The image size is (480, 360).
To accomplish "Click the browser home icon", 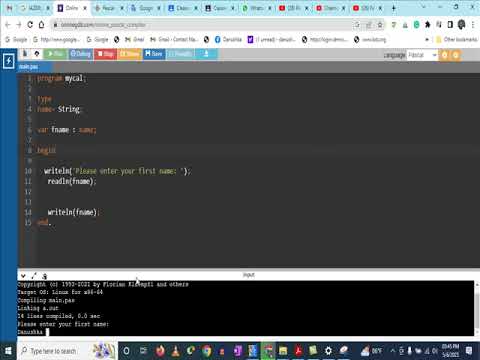I will 42,25.
